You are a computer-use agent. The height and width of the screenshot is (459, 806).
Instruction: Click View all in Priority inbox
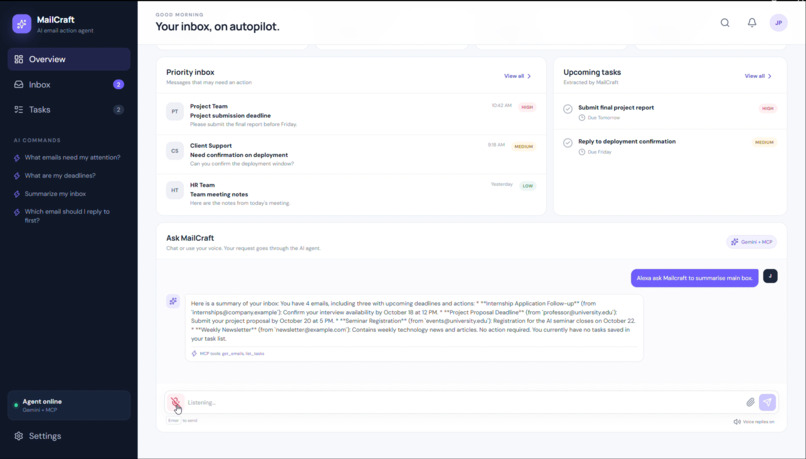pos(517,76)
